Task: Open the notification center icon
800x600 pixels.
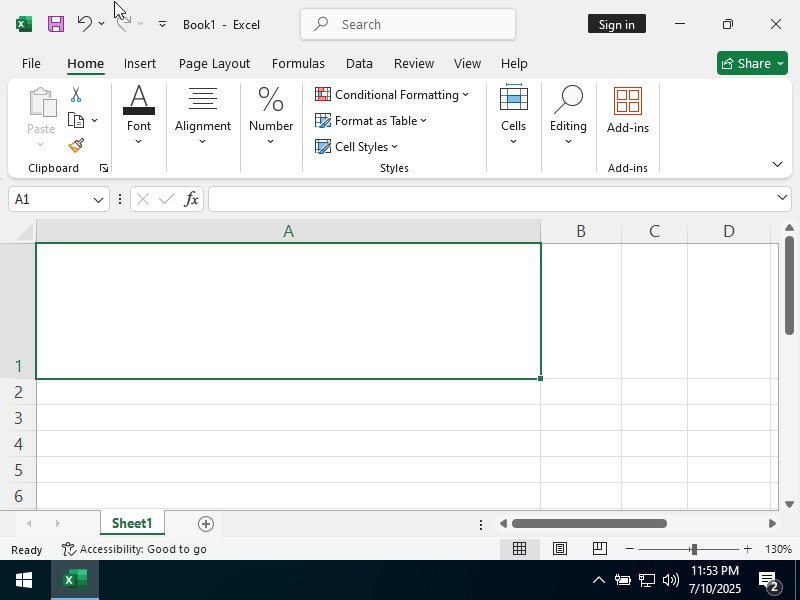Action: [x=768, y=580]
